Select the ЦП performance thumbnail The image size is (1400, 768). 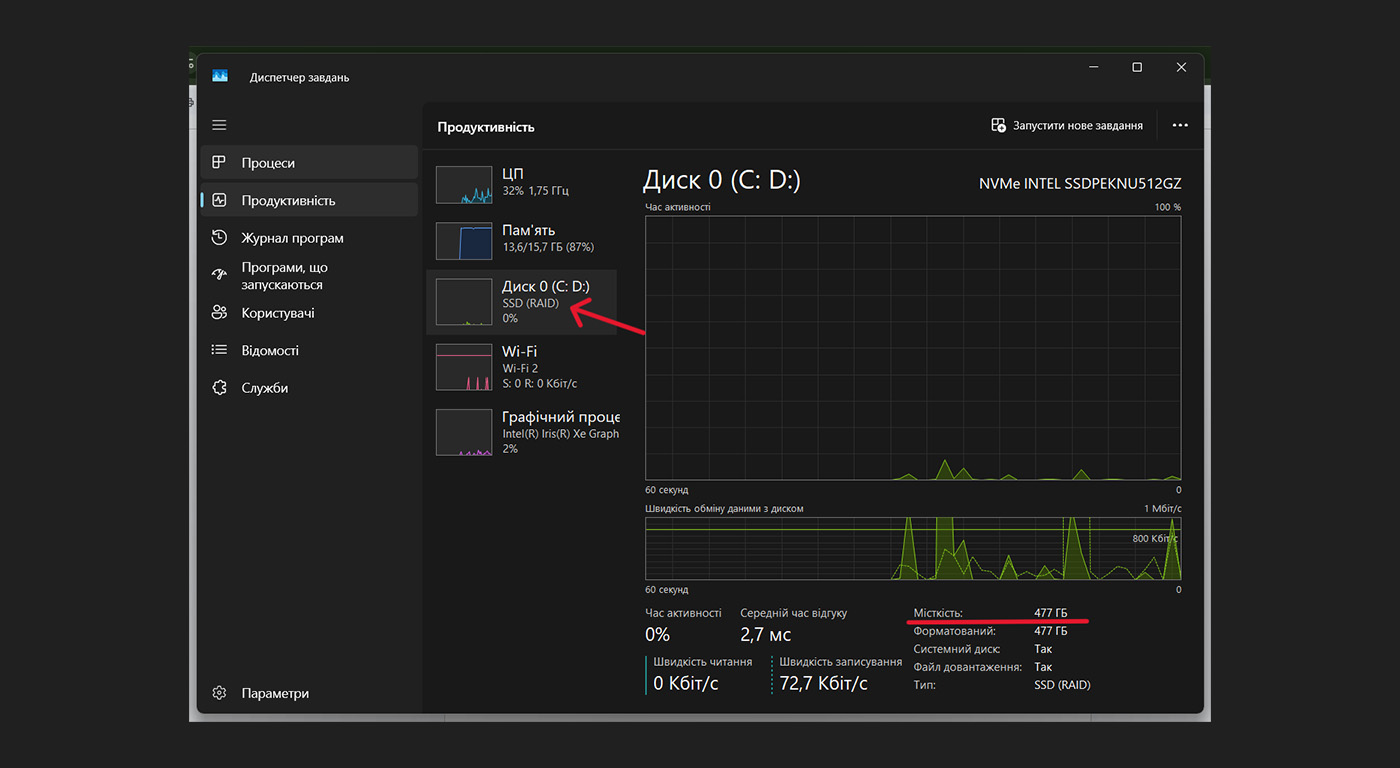pyautogui.click(x=522, y=185)
